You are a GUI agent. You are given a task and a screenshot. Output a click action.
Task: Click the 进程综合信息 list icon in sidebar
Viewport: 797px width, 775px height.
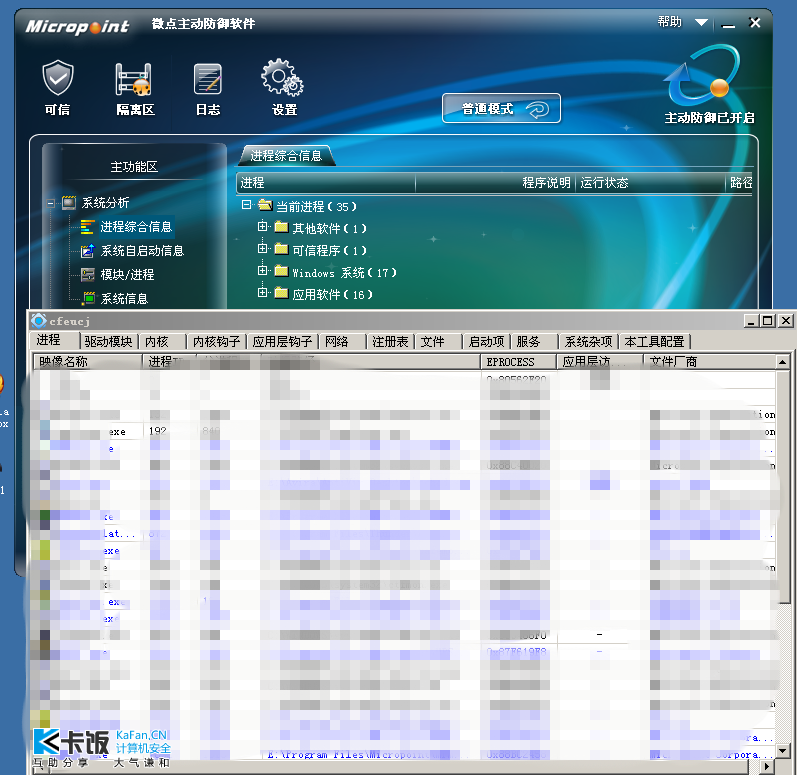87,227
